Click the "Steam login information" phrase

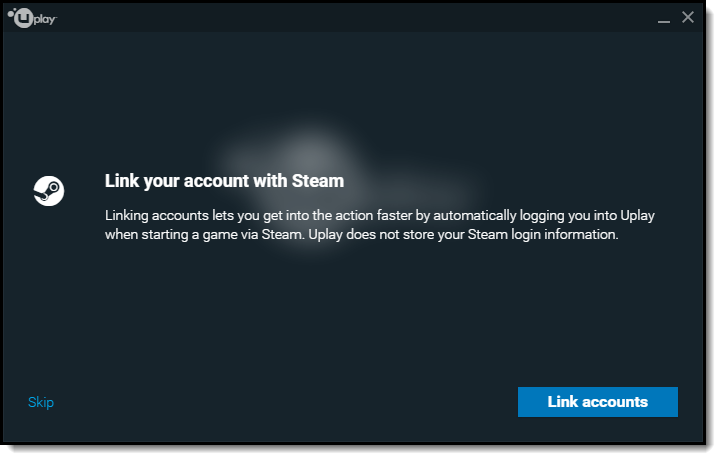click(543, 235)
